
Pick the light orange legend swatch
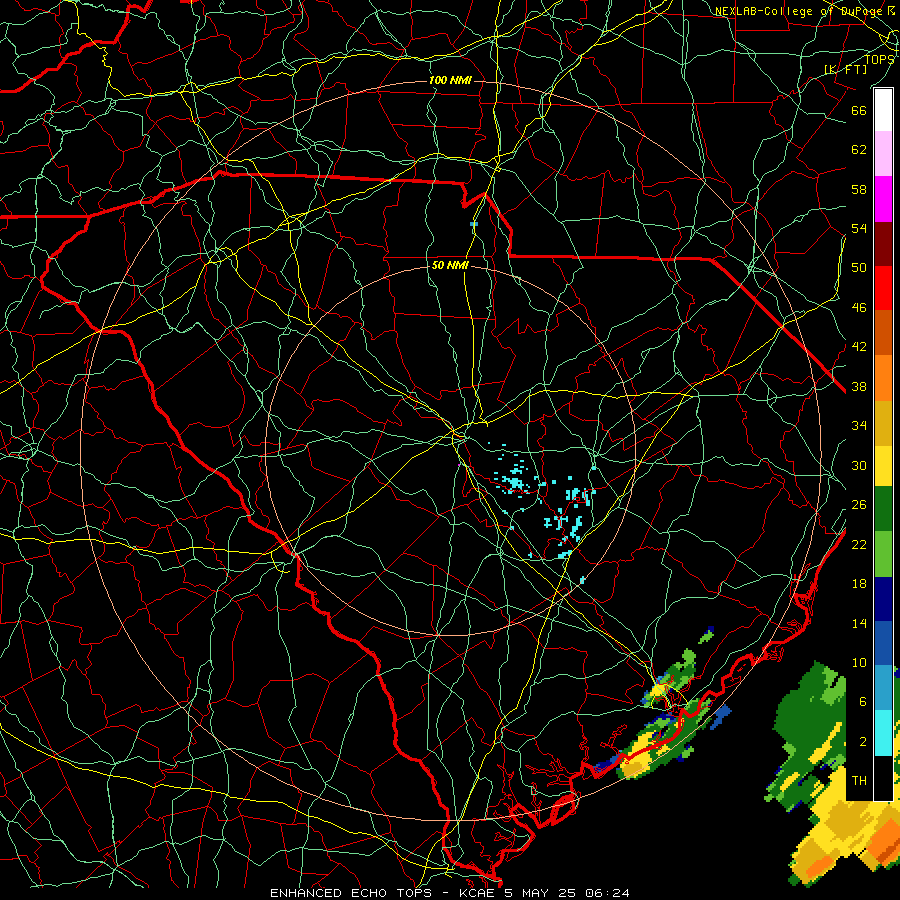883,378
